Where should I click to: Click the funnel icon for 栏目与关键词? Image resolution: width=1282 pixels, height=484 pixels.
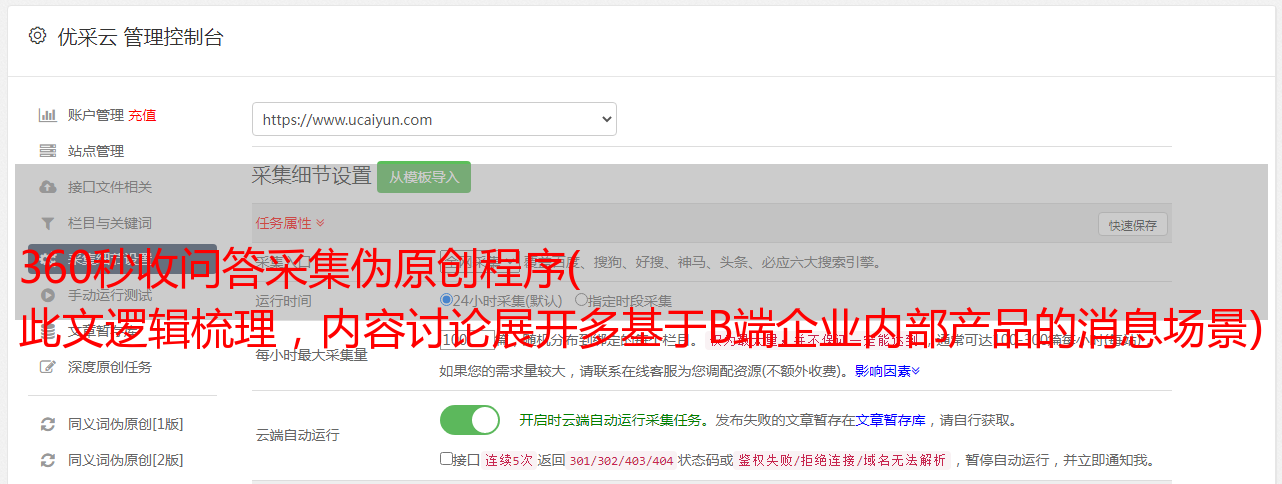(x=47, y=223)
